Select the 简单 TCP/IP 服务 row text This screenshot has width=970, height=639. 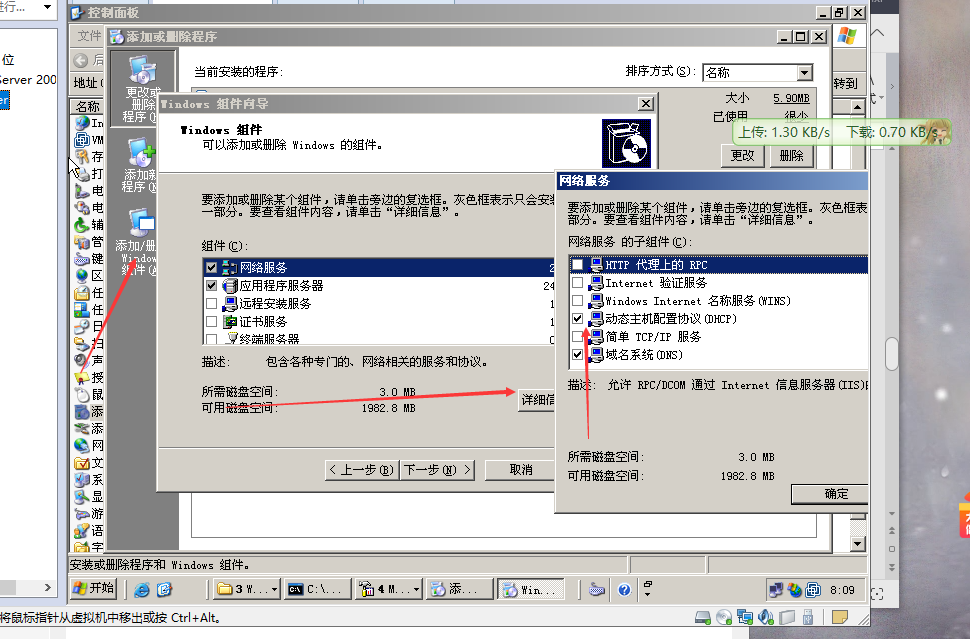[x=653, y=337]
